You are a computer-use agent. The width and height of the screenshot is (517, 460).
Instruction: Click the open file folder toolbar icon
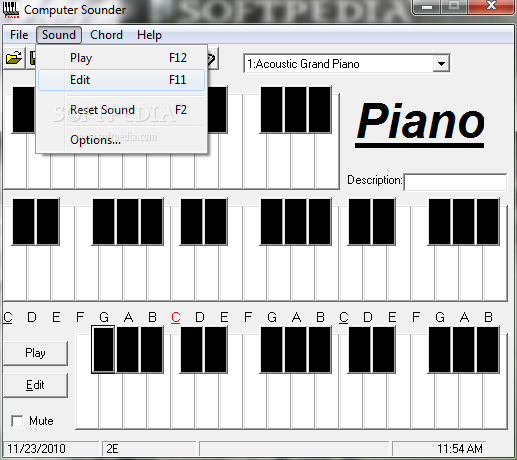coord(14,58)
